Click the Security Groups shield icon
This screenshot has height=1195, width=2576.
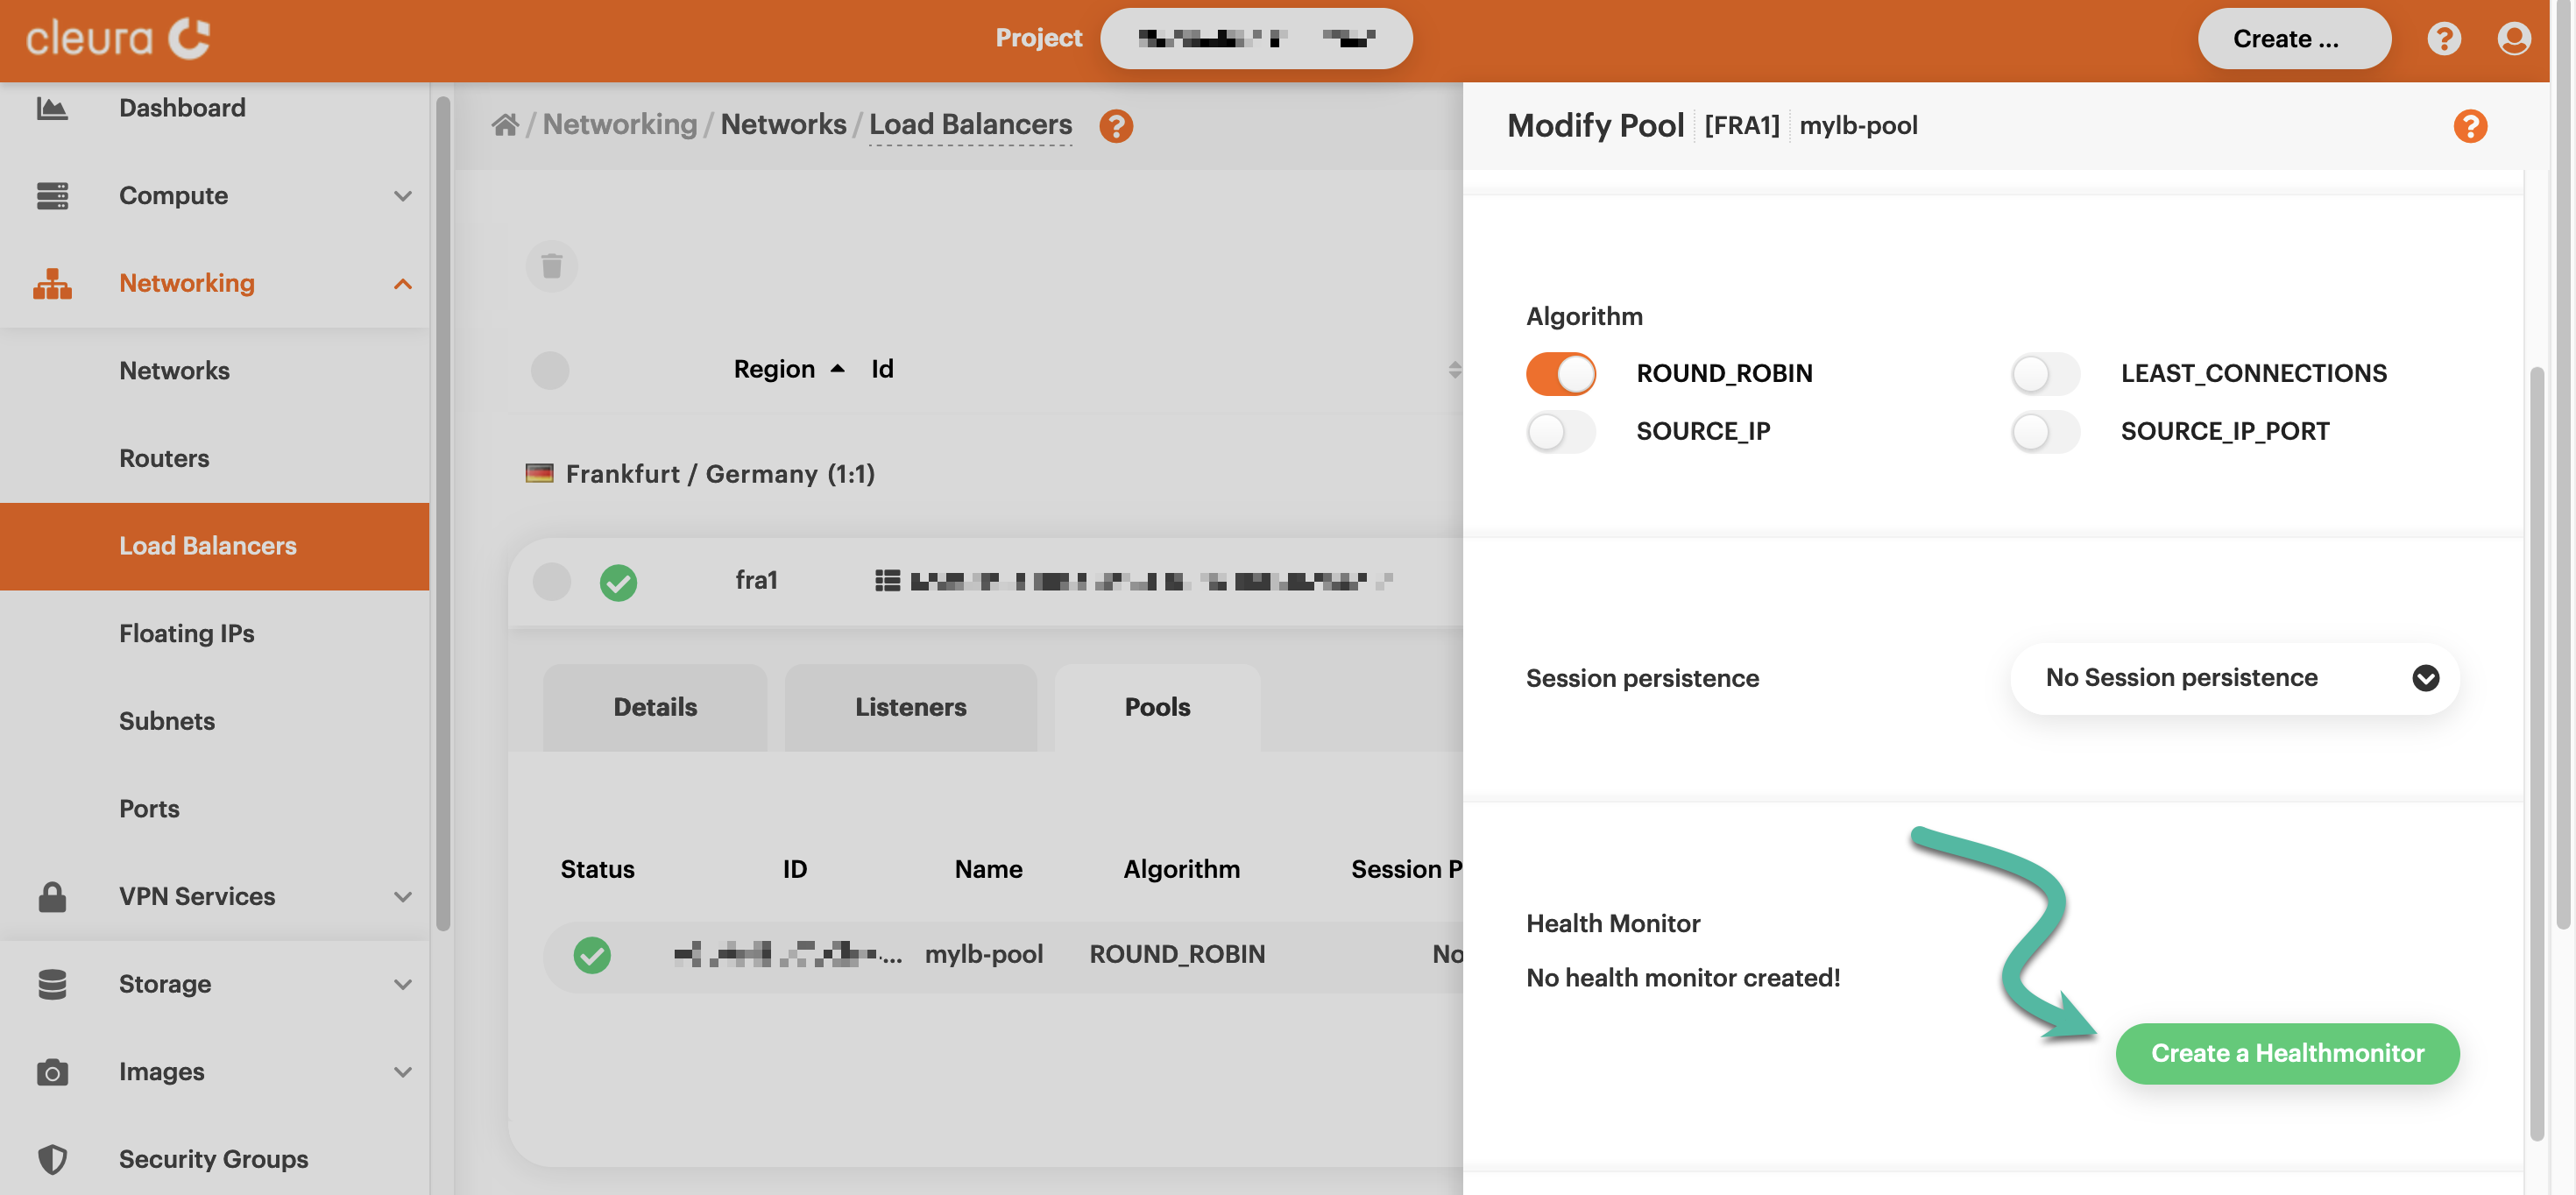tap(52, 1158)
